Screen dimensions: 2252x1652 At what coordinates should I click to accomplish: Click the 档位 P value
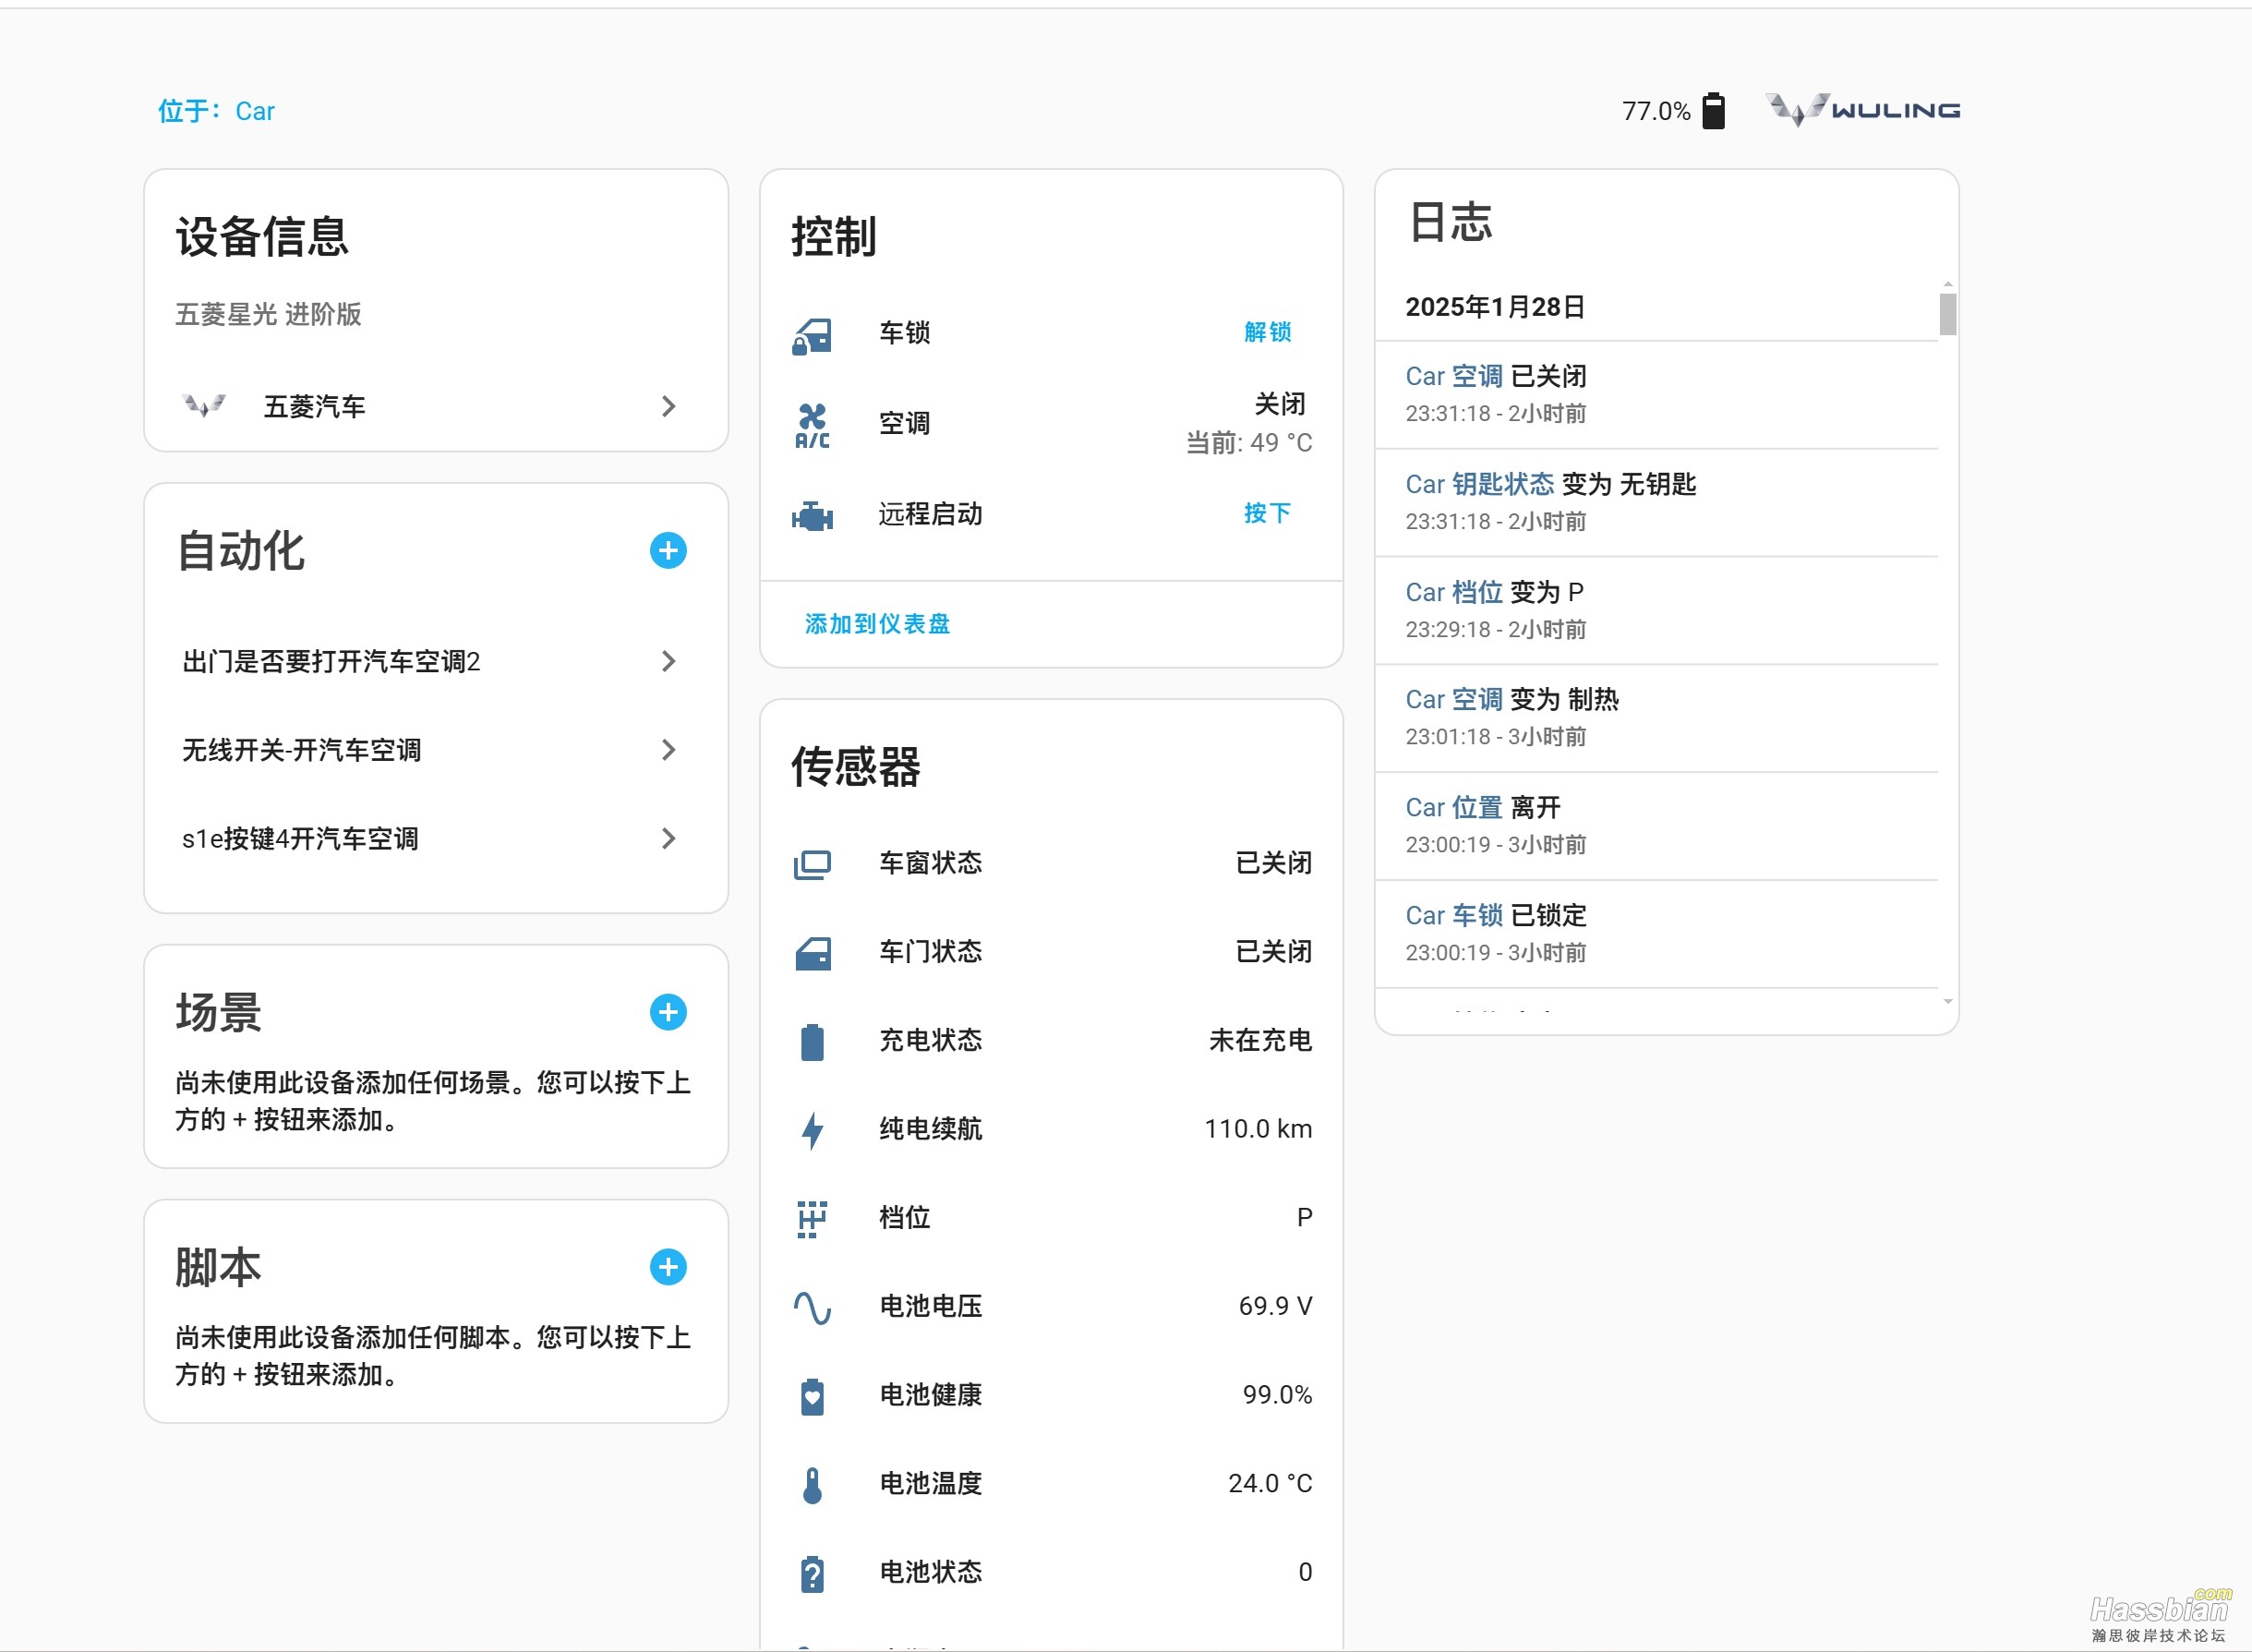(x=1304, y=1218)
